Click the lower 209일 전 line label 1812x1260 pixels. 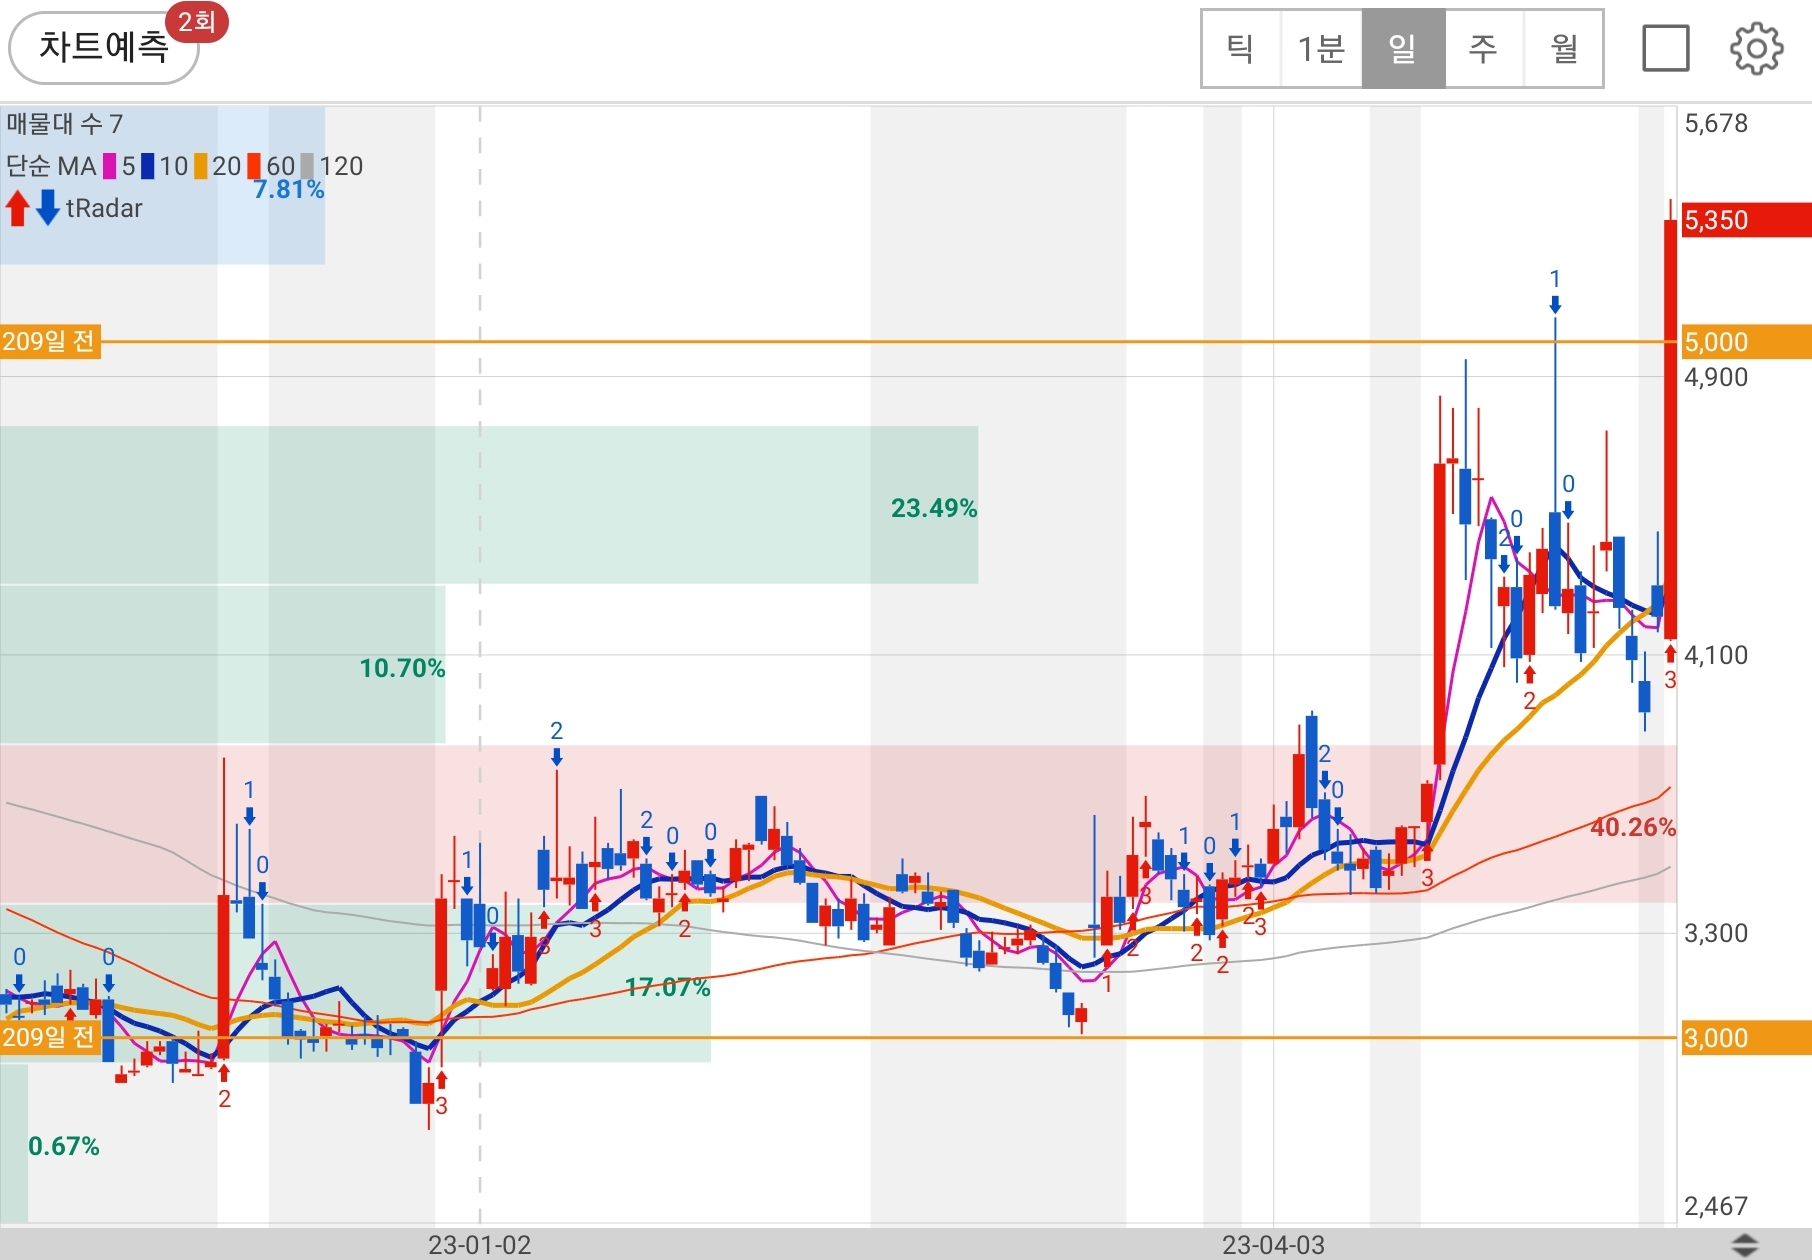(x=50, y=1038)
